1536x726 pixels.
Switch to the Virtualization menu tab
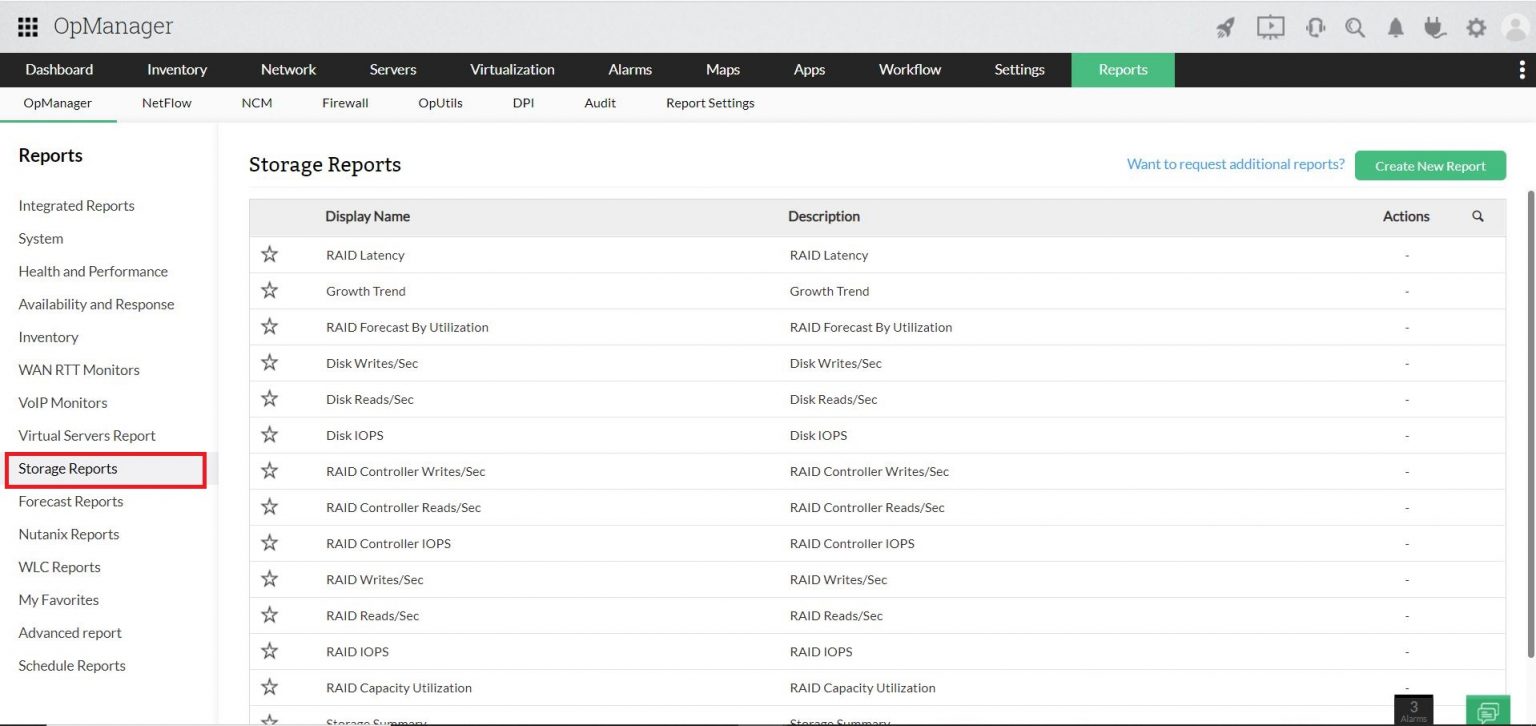(x=512, y=69)
